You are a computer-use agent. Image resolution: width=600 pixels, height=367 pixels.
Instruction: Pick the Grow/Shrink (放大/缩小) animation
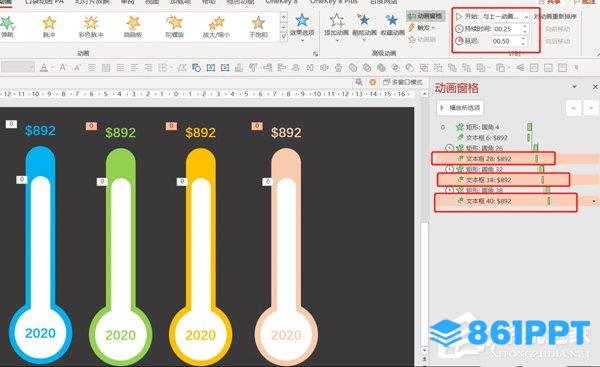216,26
